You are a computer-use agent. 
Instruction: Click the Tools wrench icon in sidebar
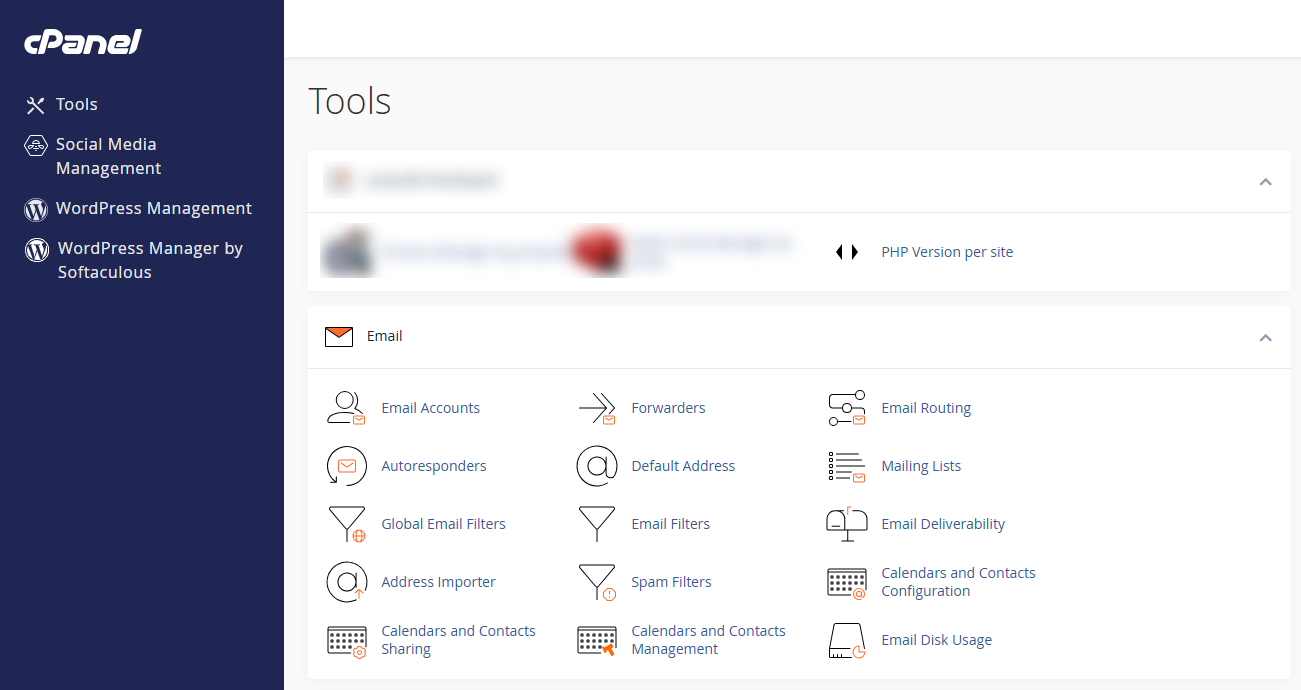click(36, 105)
